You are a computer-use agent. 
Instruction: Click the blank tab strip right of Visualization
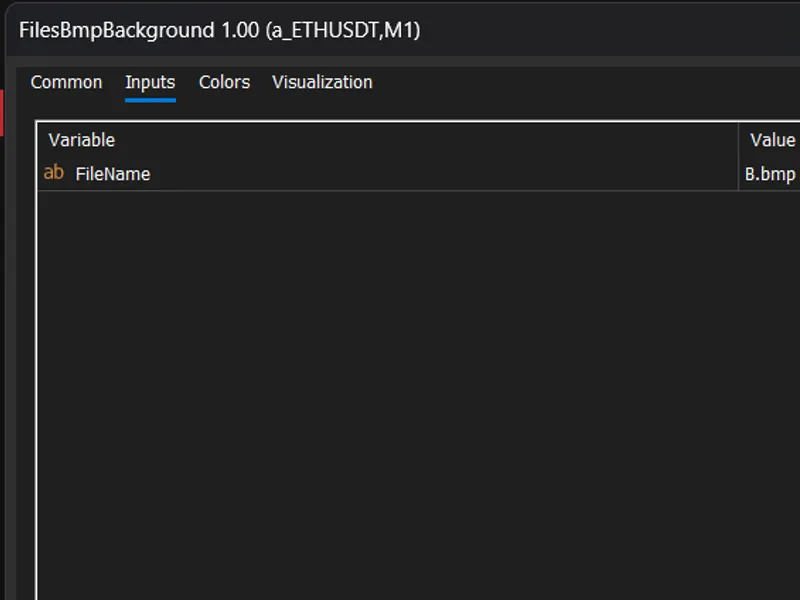[587, 83]
